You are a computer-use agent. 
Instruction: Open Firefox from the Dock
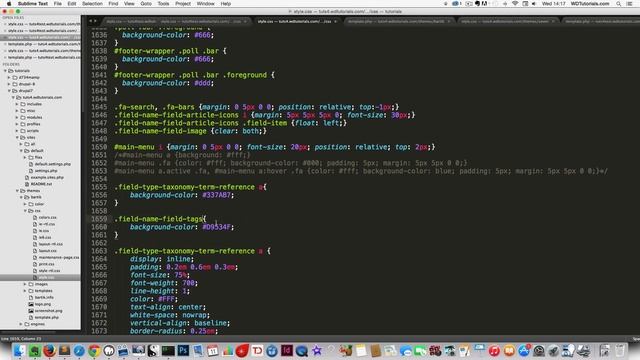click(49, 351)
